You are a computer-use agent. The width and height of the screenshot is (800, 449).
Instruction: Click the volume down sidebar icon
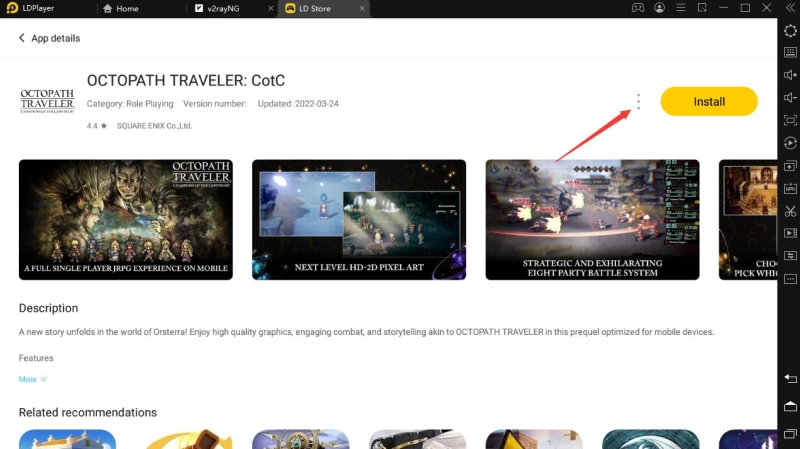[x=790, y=97]
